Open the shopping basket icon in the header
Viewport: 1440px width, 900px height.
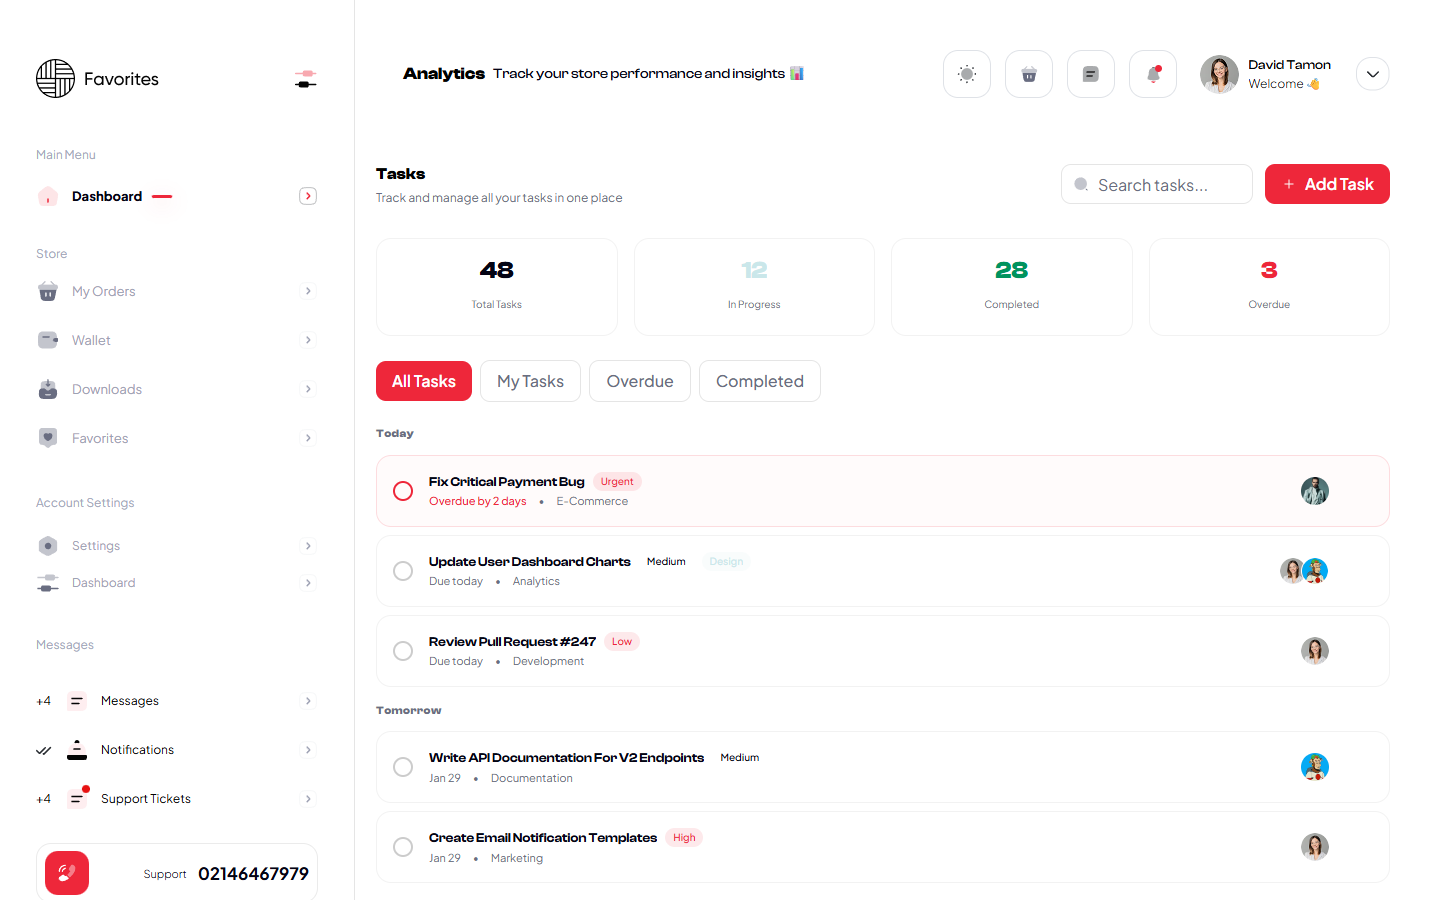[x=1028, y=73]
